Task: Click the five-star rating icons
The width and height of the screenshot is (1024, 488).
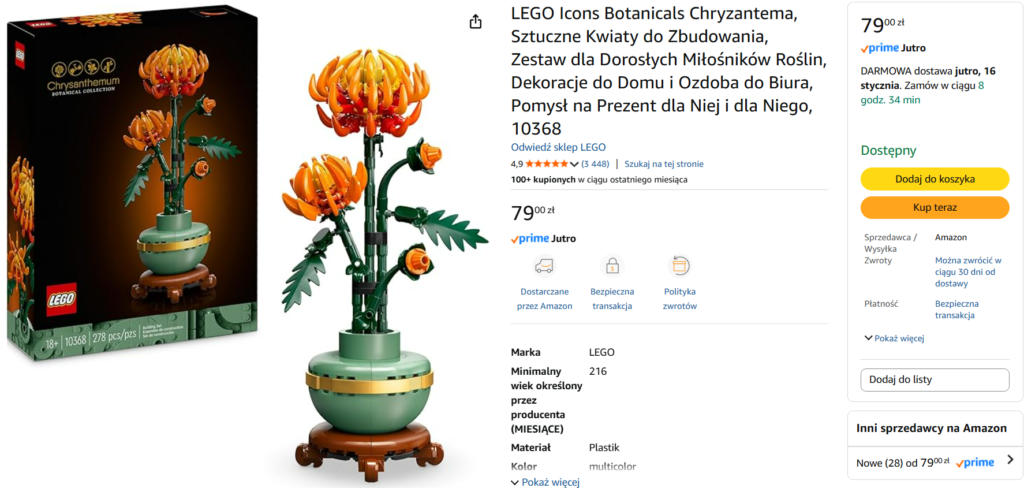Action: click(546, 163)
